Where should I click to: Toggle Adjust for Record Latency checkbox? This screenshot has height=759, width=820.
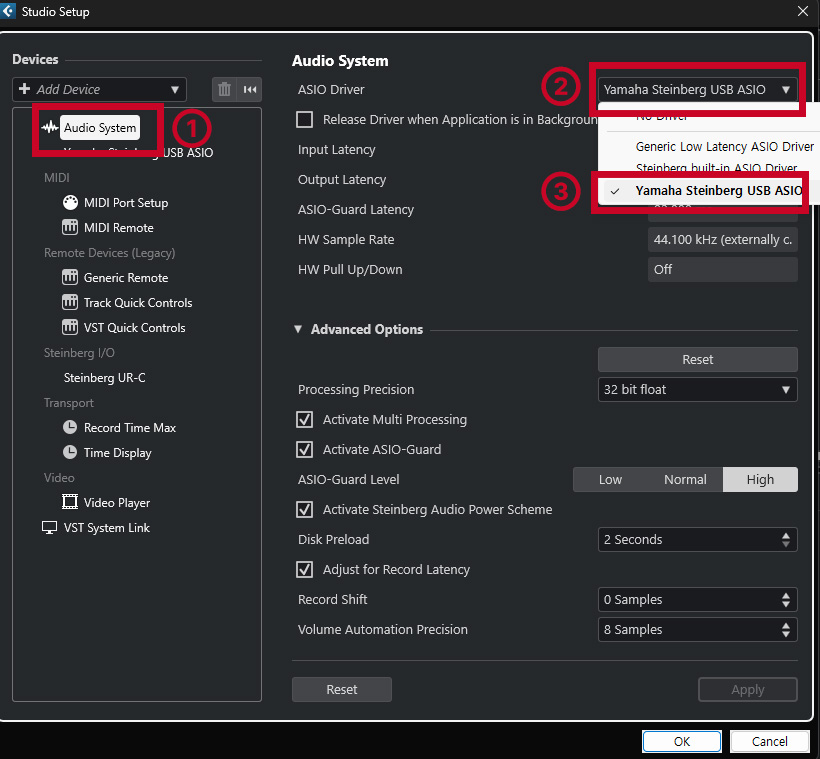tap(305, 569)
